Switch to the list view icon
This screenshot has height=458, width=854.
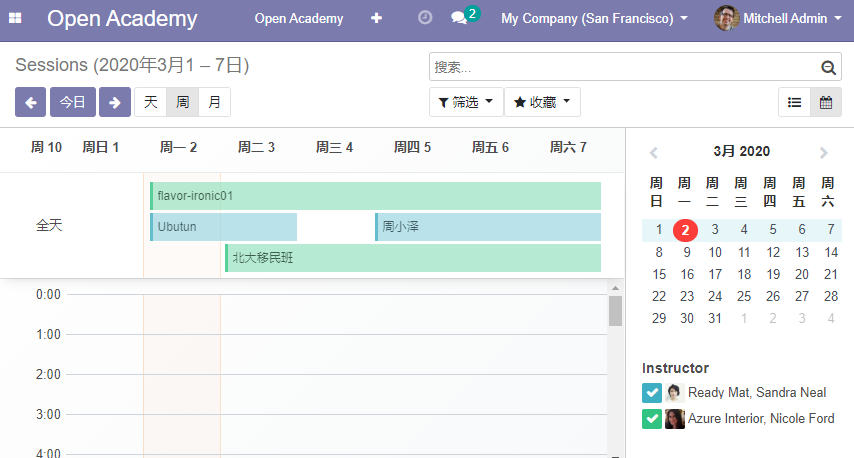click(795, 102)
